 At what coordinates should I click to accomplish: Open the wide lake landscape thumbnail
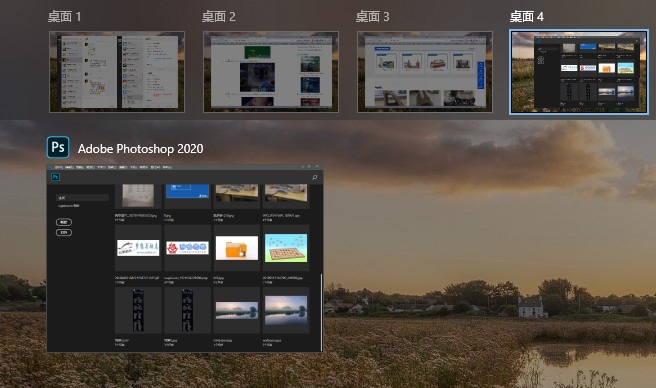point(237,311)
